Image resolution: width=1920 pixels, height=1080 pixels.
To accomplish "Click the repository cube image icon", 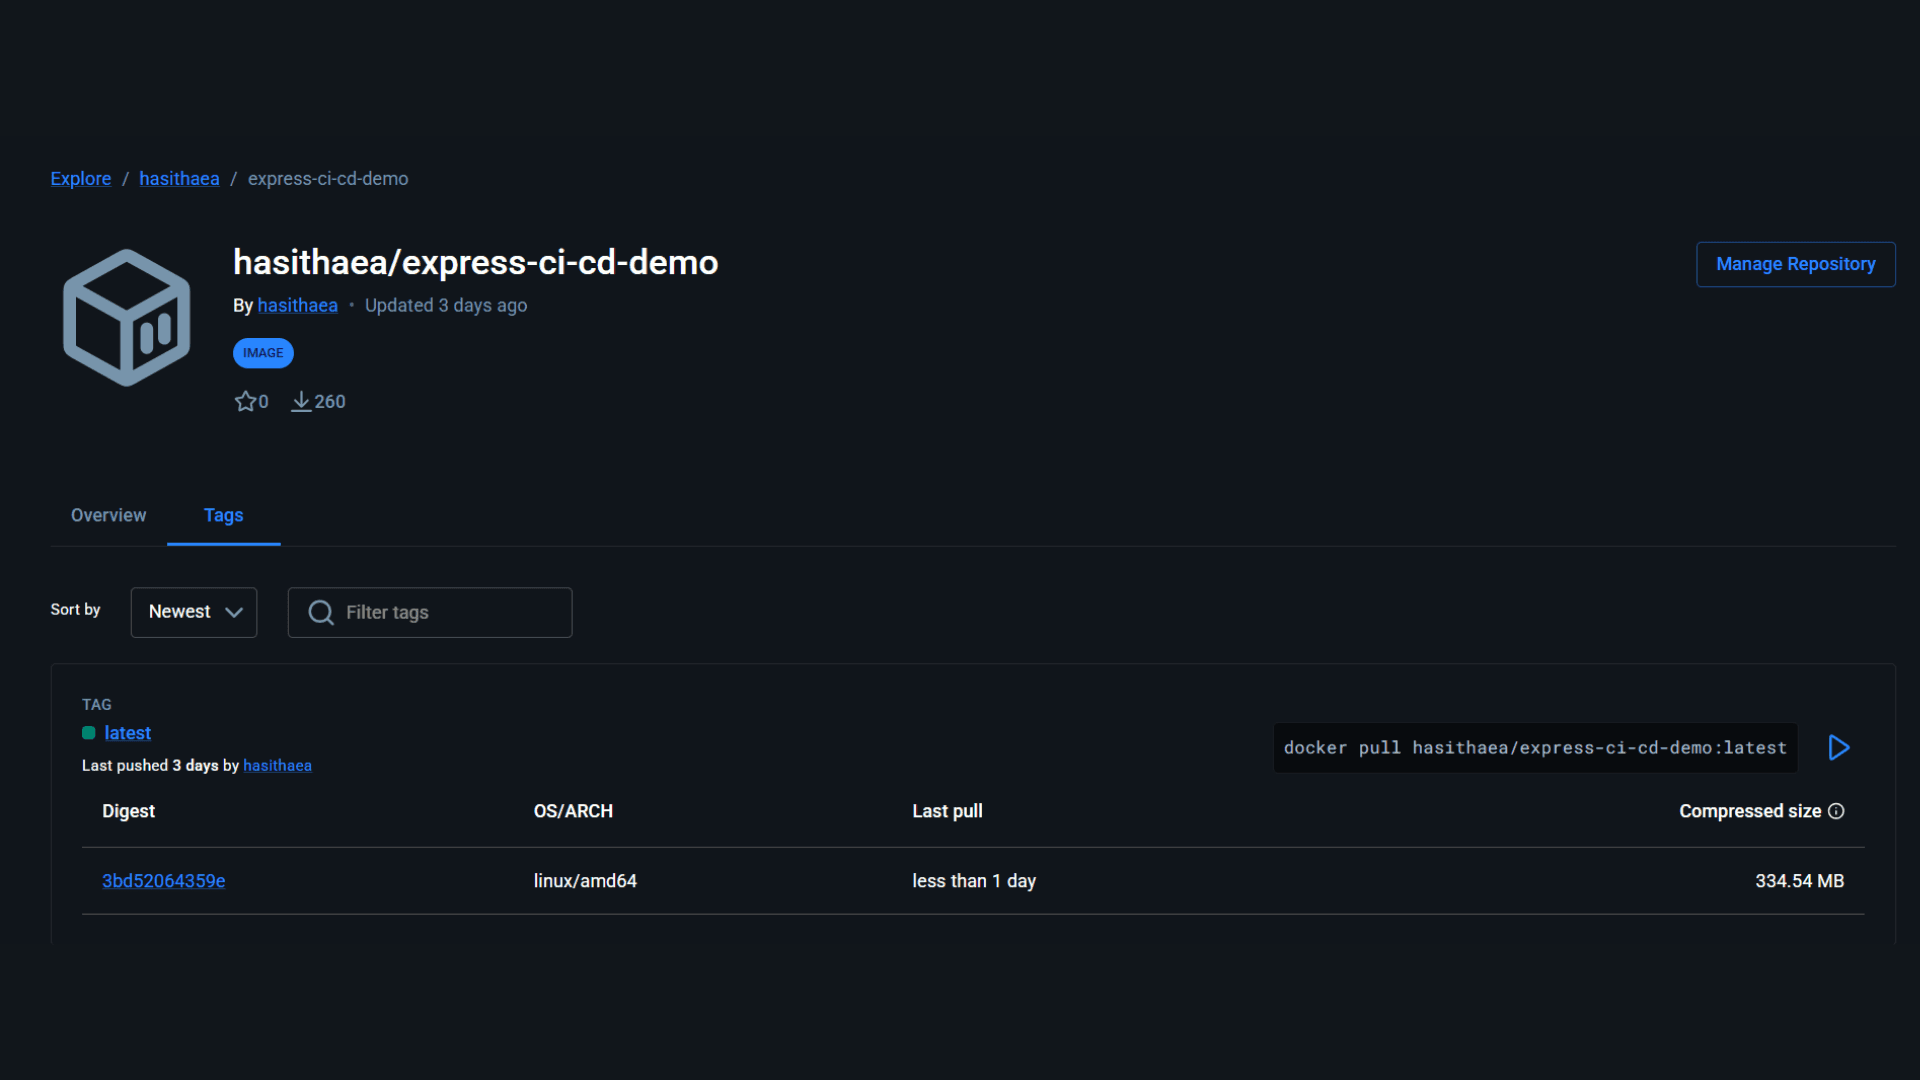I will tap(127, 317).
